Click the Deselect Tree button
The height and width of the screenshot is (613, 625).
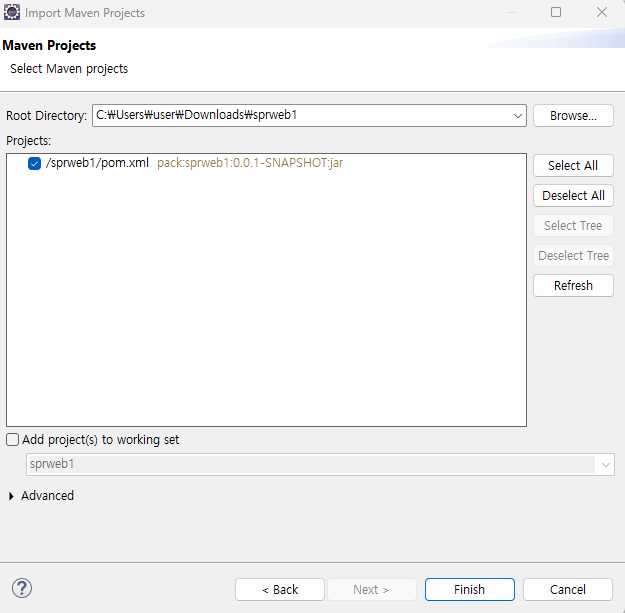573,255
